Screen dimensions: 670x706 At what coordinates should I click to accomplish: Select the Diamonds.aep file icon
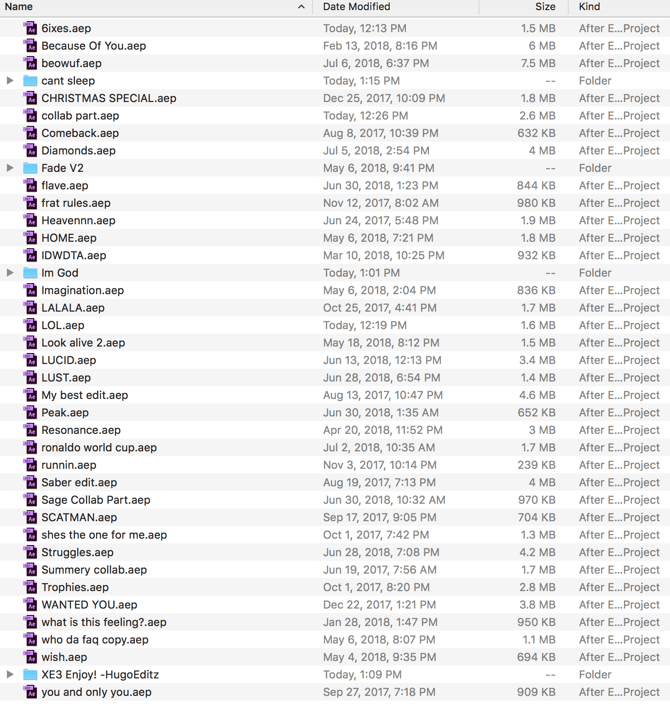coord(30,151)
